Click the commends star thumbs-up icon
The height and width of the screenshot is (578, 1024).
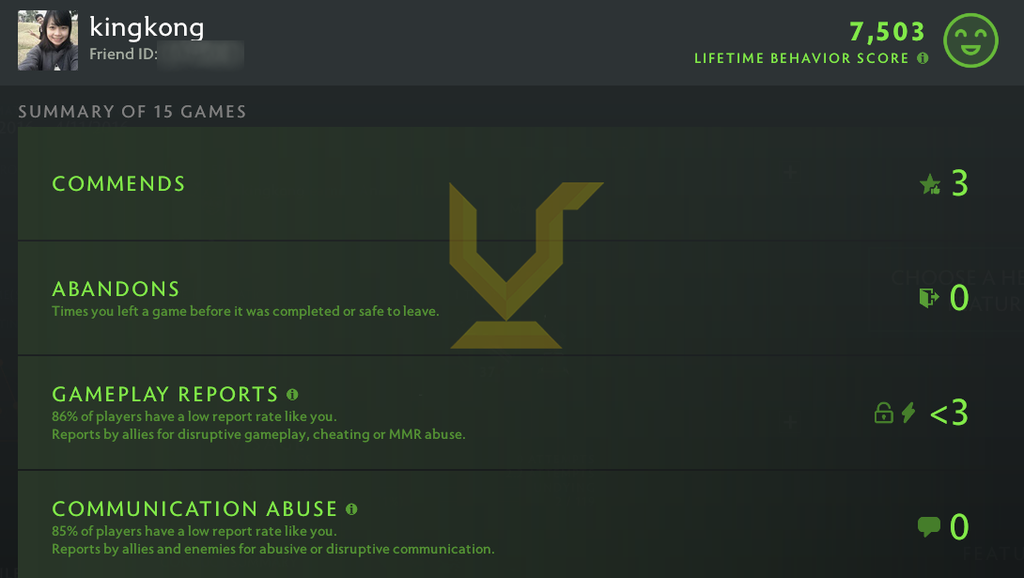coord(930,184)
